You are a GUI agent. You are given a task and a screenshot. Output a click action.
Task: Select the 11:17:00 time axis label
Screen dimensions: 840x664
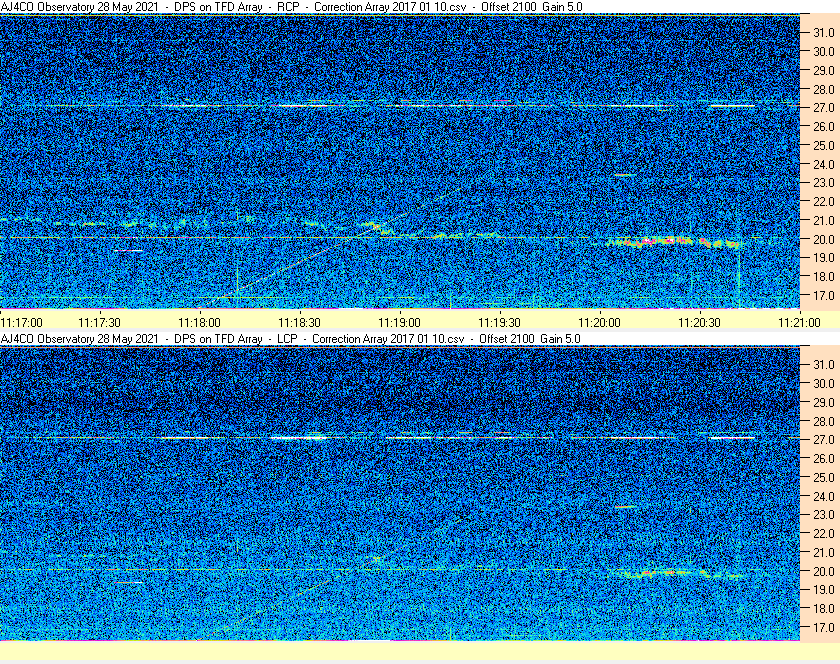point(21,323)
